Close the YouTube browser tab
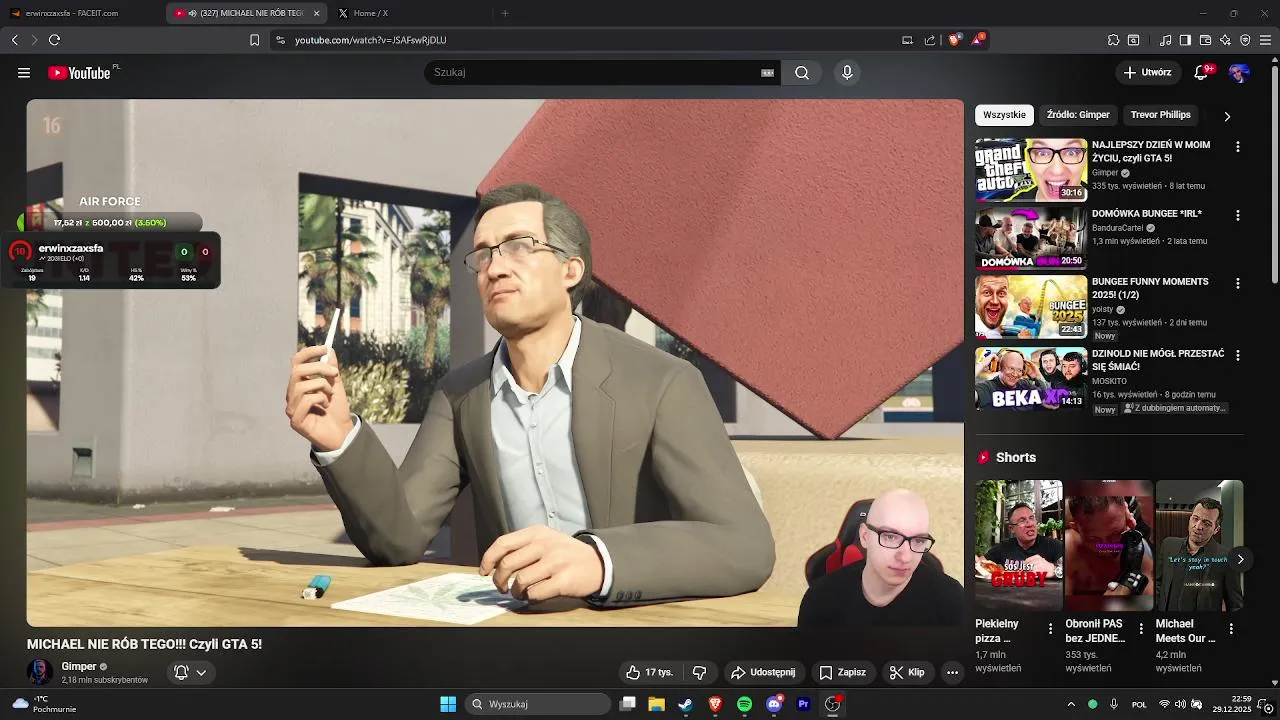 pyautogui.click(x=317, y=13)
